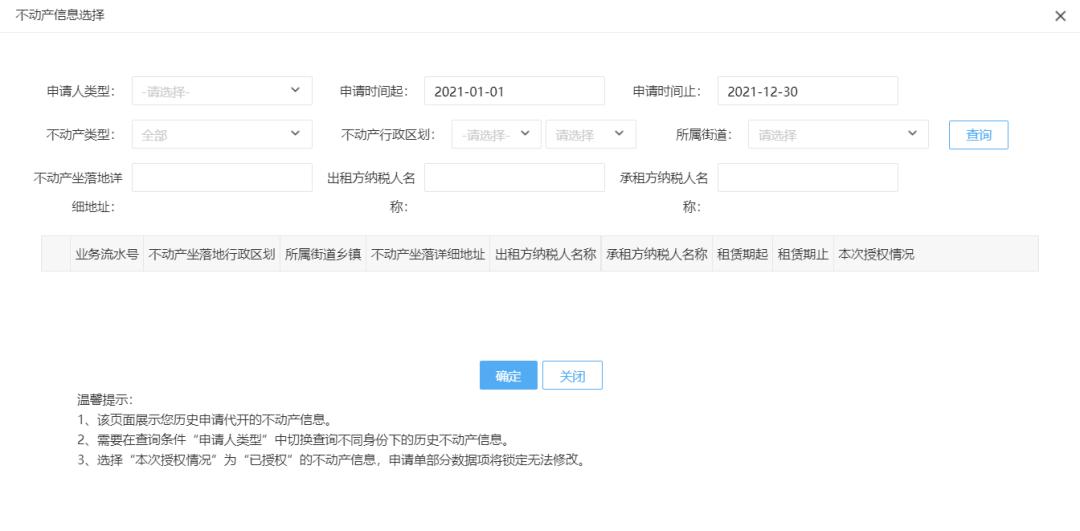Viewport: 1080px width, 531px height.
Task: Click the 申请时间止 date field
Action: [x=807, y=91]
